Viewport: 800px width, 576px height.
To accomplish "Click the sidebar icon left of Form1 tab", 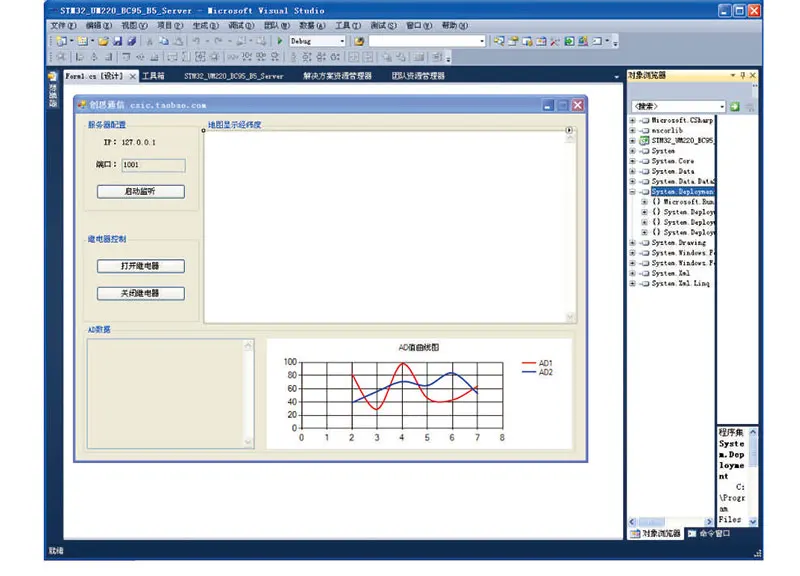I will tap(52, 77).
